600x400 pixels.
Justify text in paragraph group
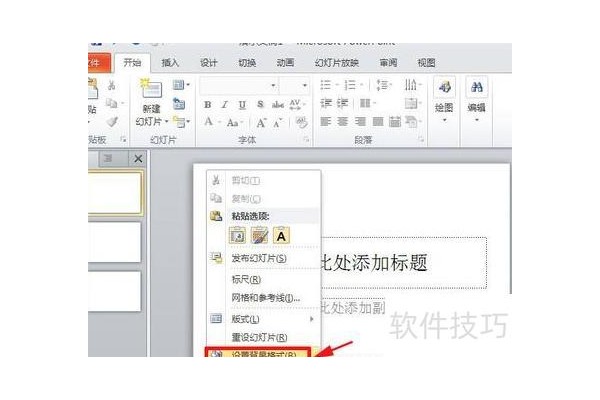378,122
